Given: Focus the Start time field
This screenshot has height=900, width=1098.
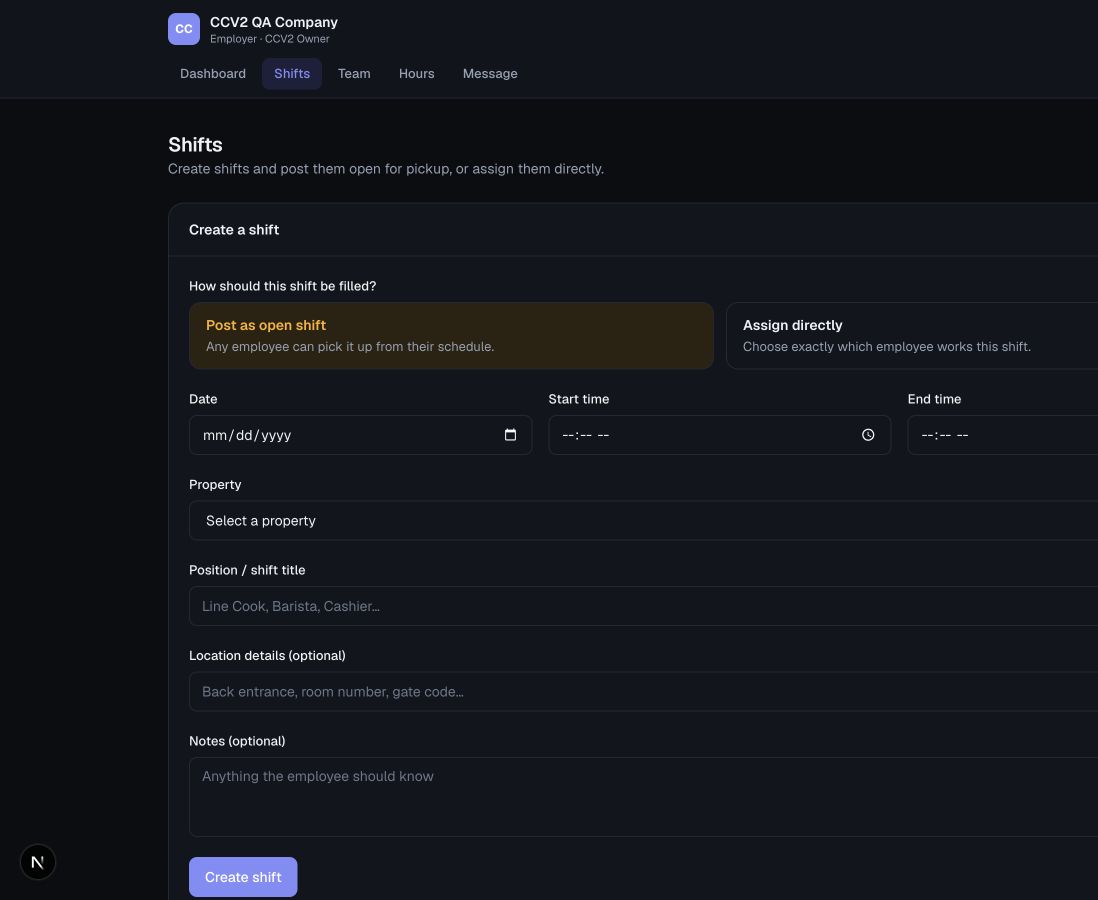Looking at the screenshot, I should point(719,435).
